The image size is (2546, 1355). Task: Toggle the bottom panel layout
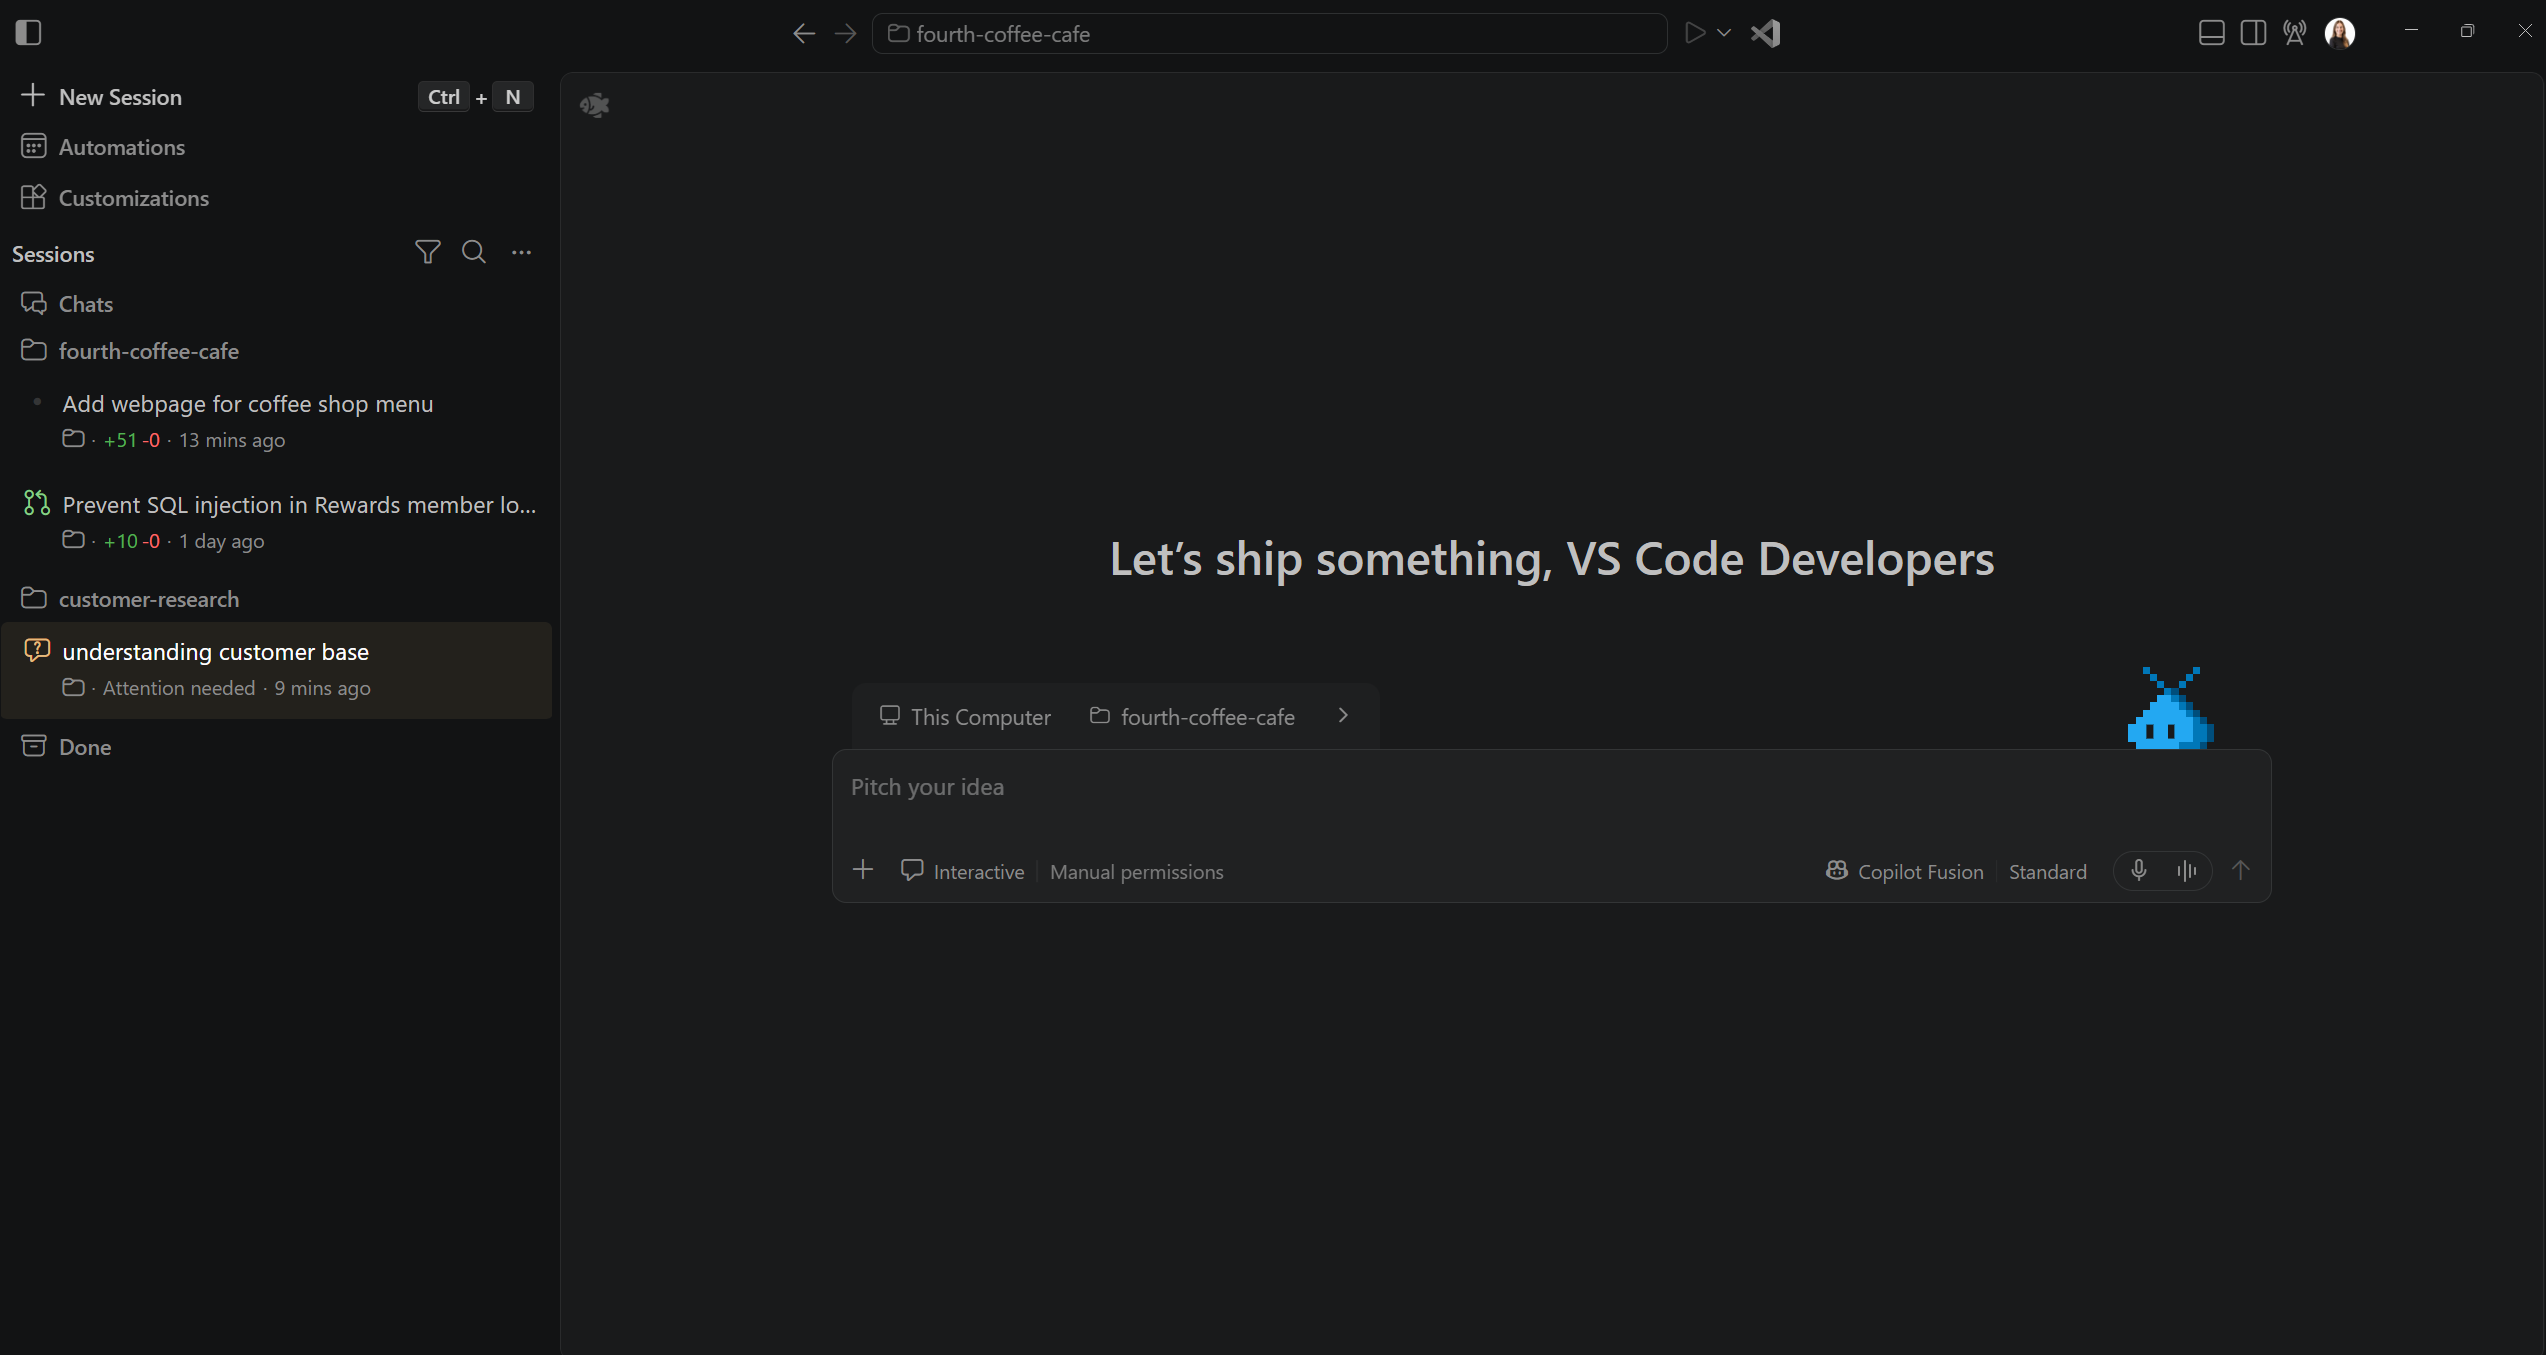pos(2212,33)
